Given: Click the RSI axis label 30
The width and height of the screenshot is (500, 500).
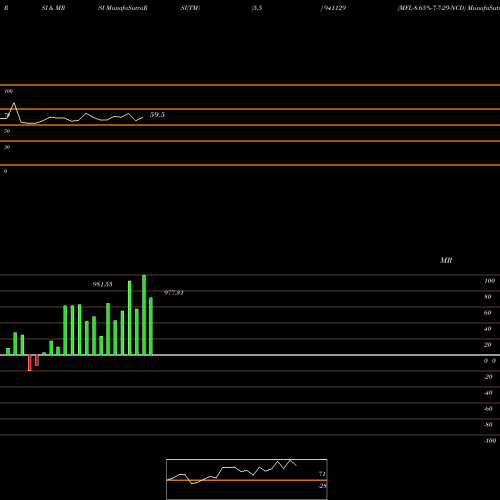Looking at the screenshot, I should [x=7, y=147].
